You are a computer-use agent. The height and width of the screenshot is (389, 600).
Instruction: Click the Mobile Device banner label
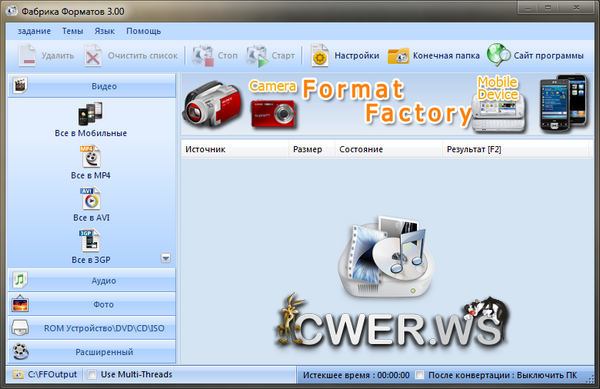[x=497, y=88]
